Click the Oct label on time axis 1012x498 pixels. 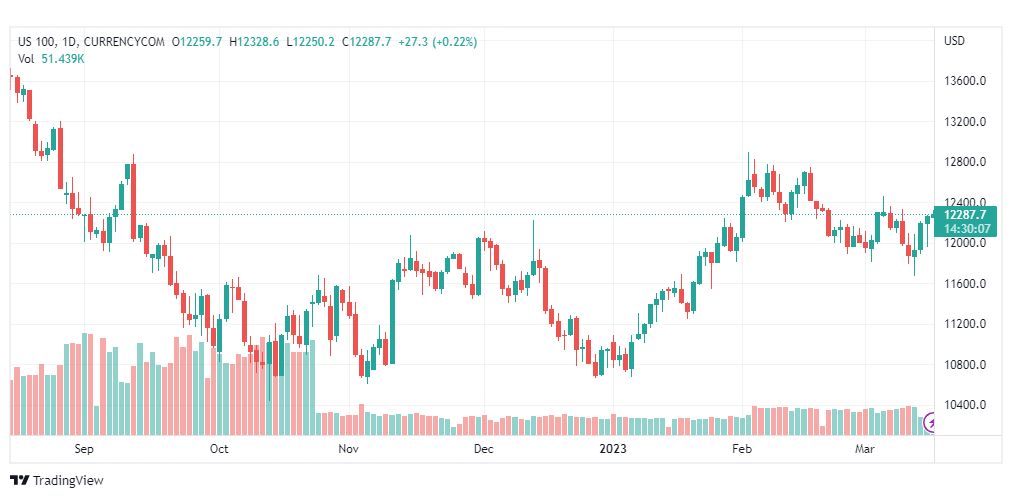pos(219,449)
